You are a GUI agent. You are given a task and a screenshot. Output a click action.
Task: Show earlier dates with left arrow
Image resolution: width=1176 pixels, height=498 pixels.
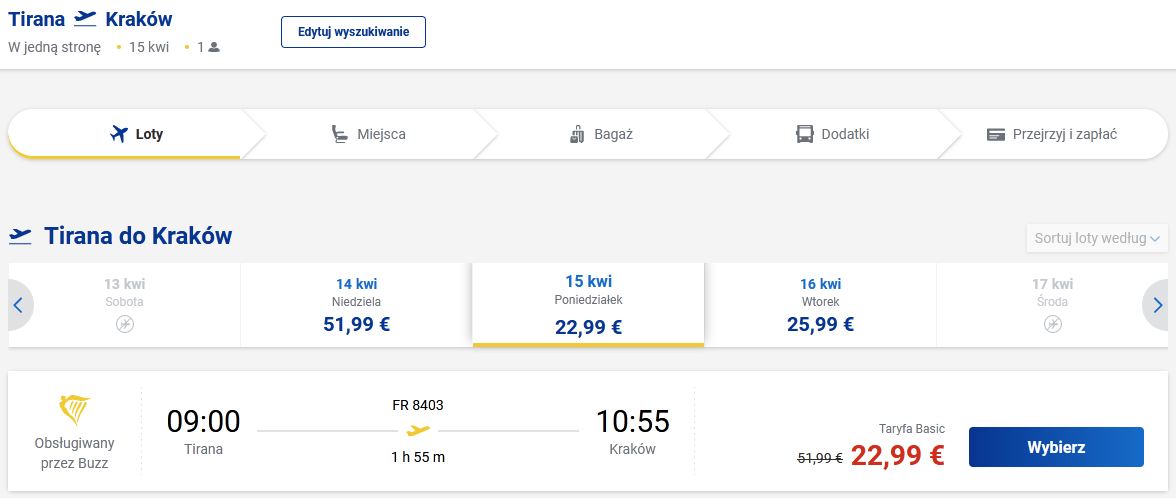pos(18,306)
